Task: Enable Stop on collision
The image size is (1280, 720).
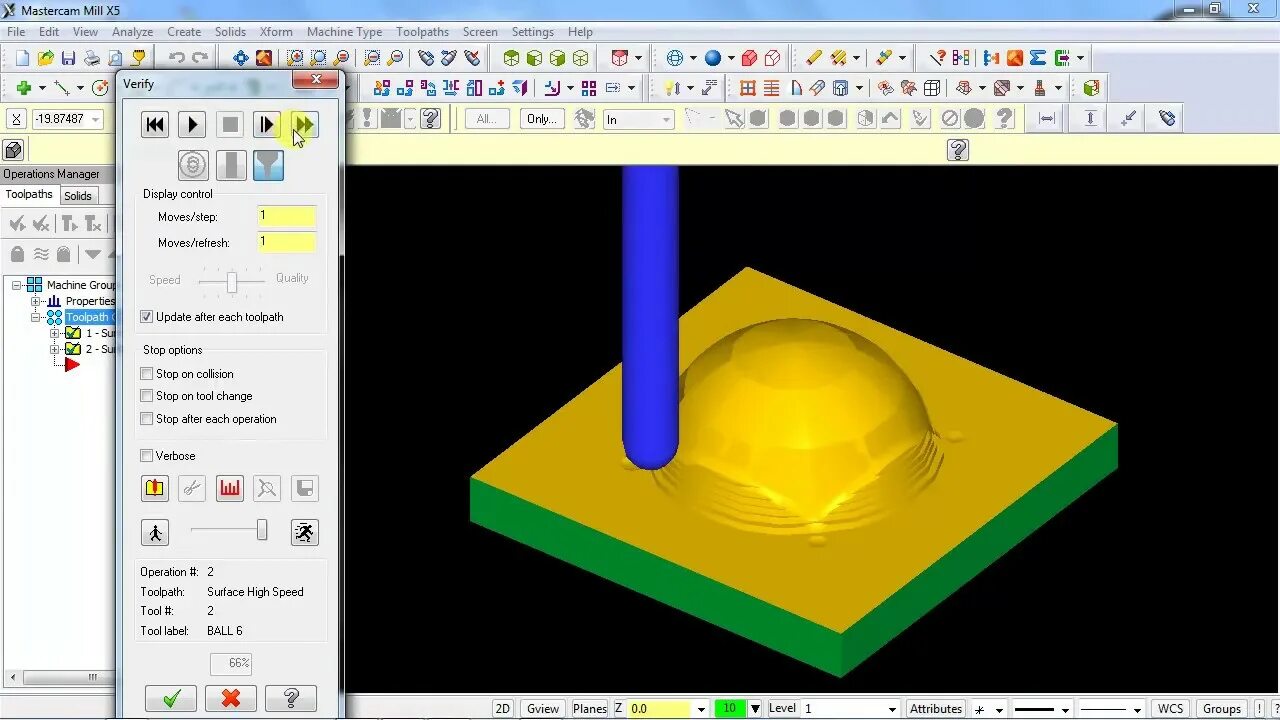Action: click(x=147, y=374)
